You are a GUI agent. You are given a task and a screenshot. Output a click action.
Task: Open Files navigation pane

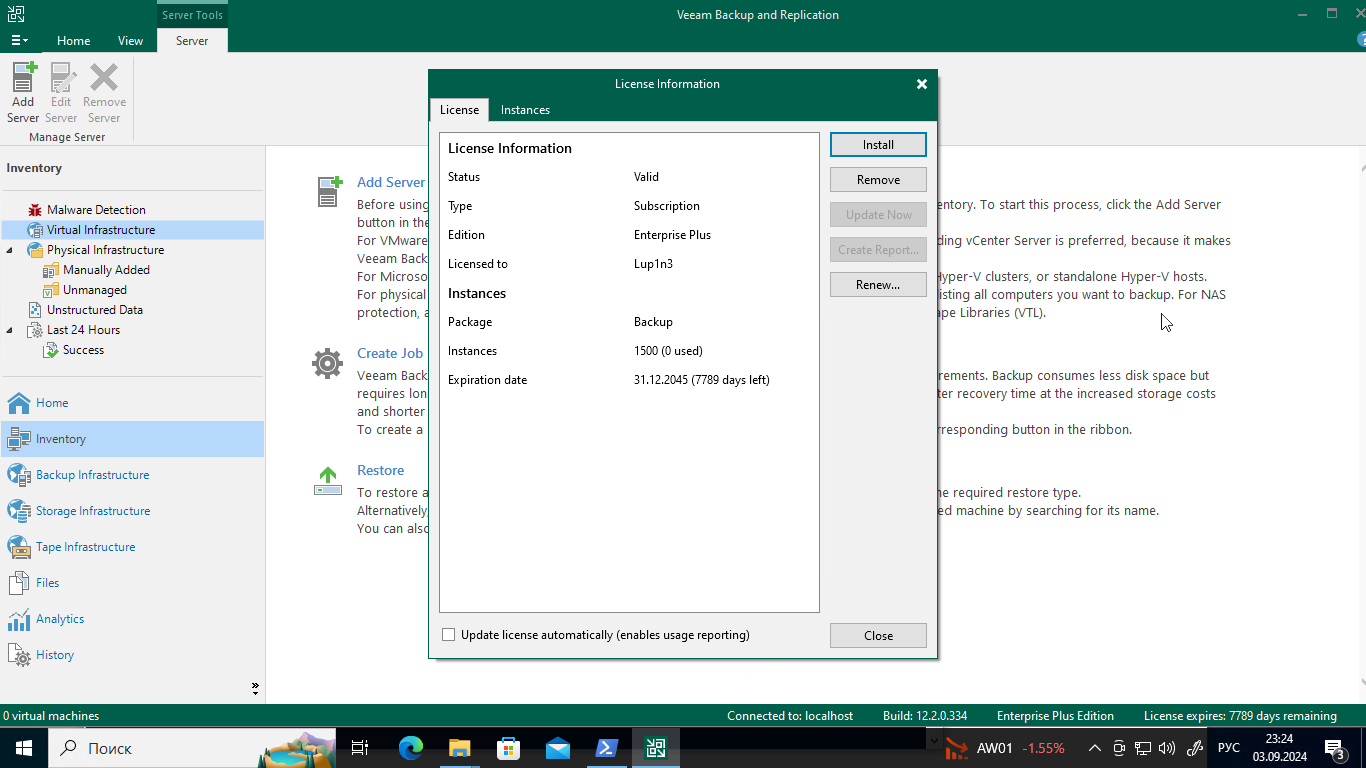coord(132,583)
